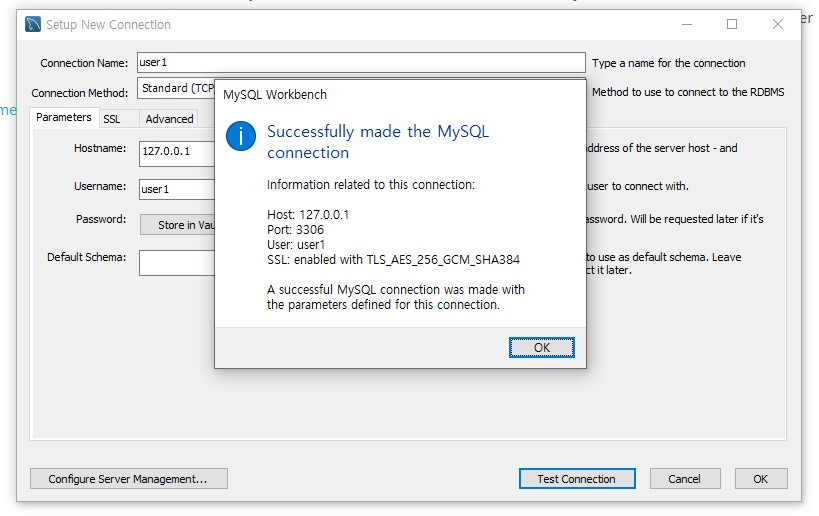Viewport: 819px width, 516px height.
Task: Click the blue information icon in dialog
Action: (241, 136)
